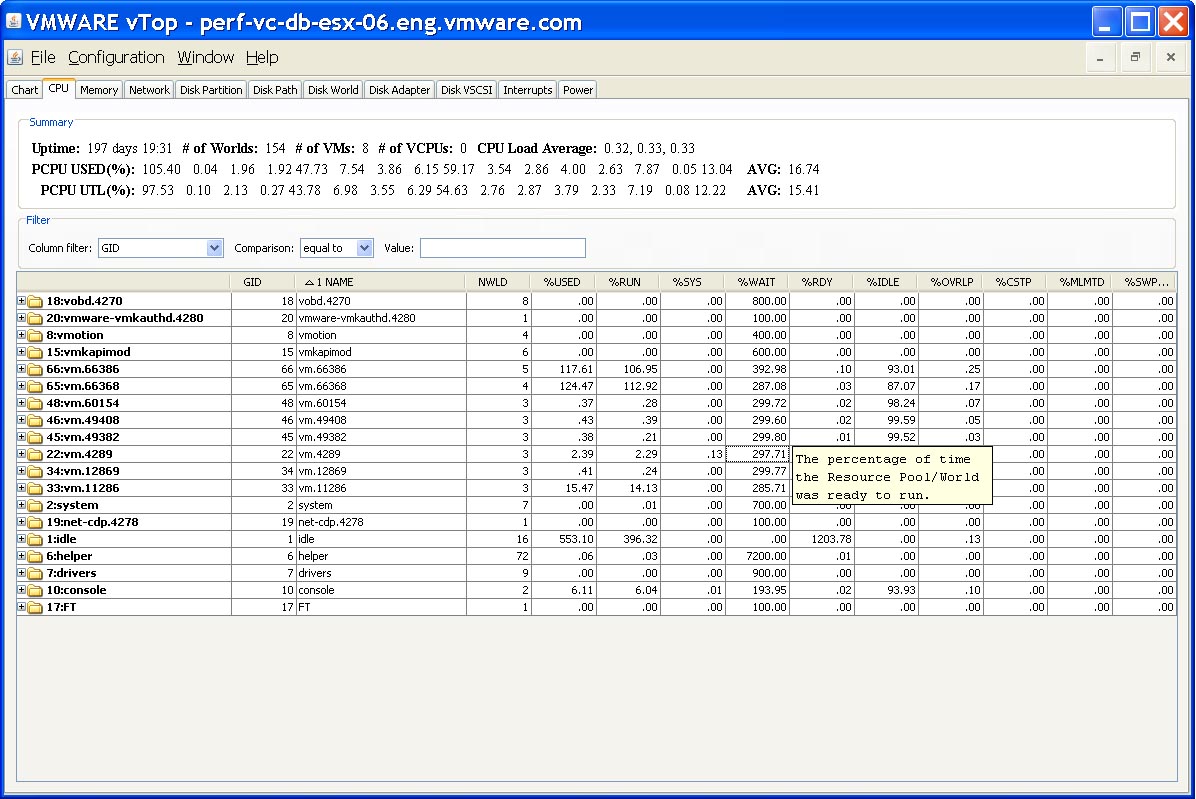Sort by the %CSTP column header
1196x799 pixels.
(x=1014, y=282)
